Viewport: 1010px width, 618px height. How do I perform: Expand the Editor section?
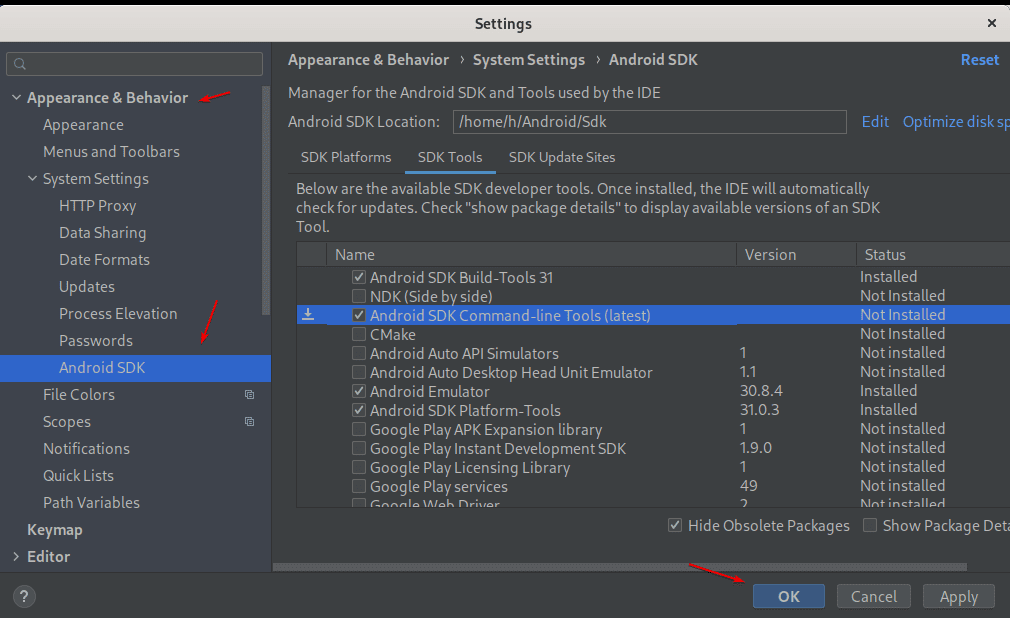pyautogui.click(x=16, y=556)
